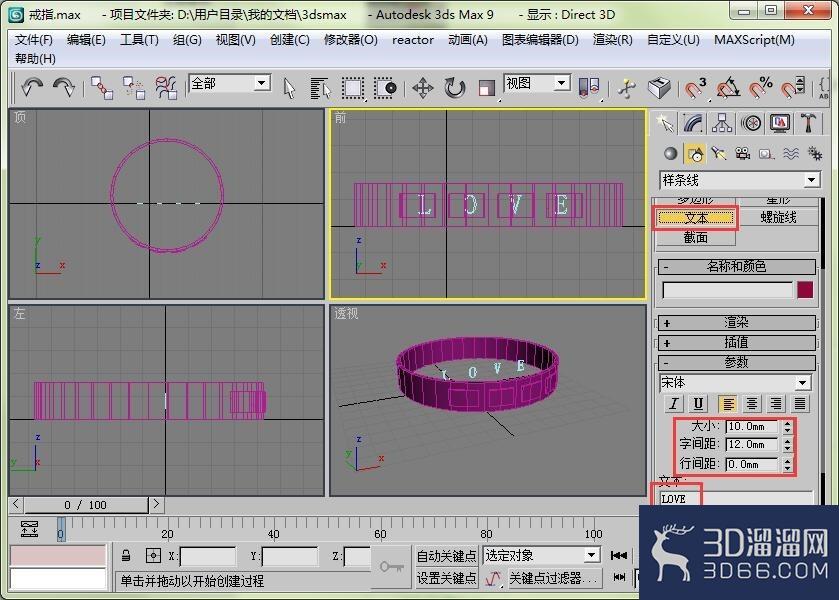The width and height of the screenshot is (839, 600).
Task: Open the Display command panel tab
Action: pyautogui.click(x=780, y=123)
